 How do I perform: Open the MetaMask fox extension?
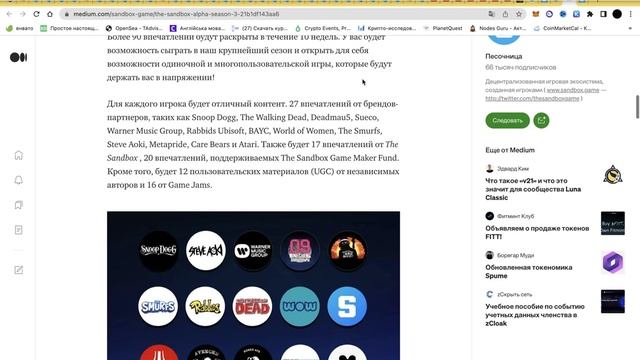click(536, 14)
